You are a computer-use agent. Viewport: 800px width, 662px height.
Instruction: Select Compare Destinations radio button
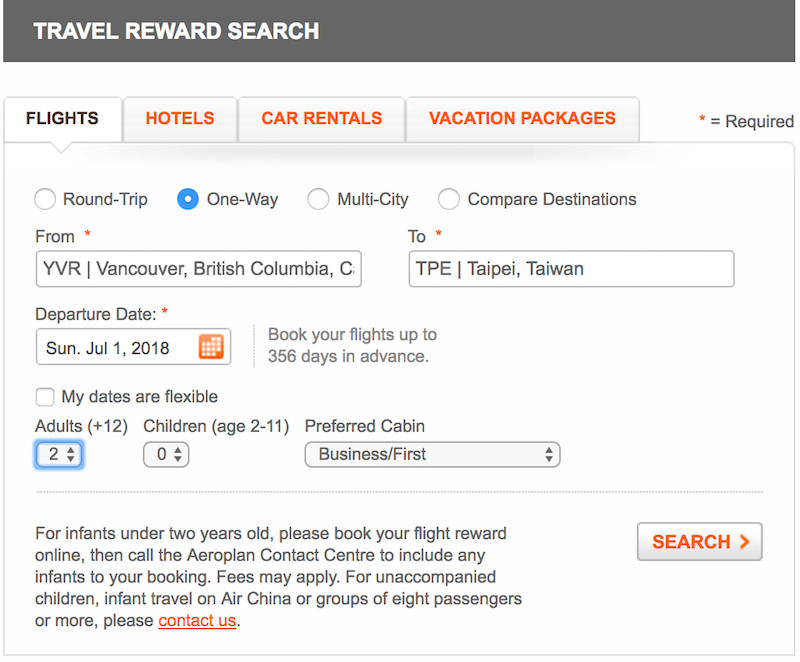tap(449, 199)
